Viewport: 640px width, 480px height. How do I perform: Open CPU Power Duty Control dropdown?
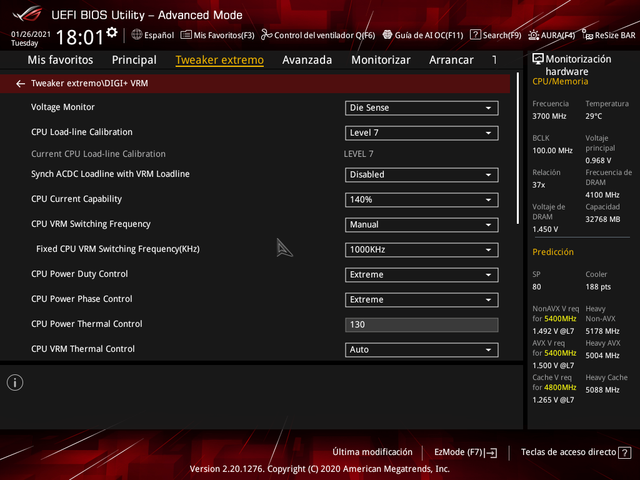(x=422, y=275)
